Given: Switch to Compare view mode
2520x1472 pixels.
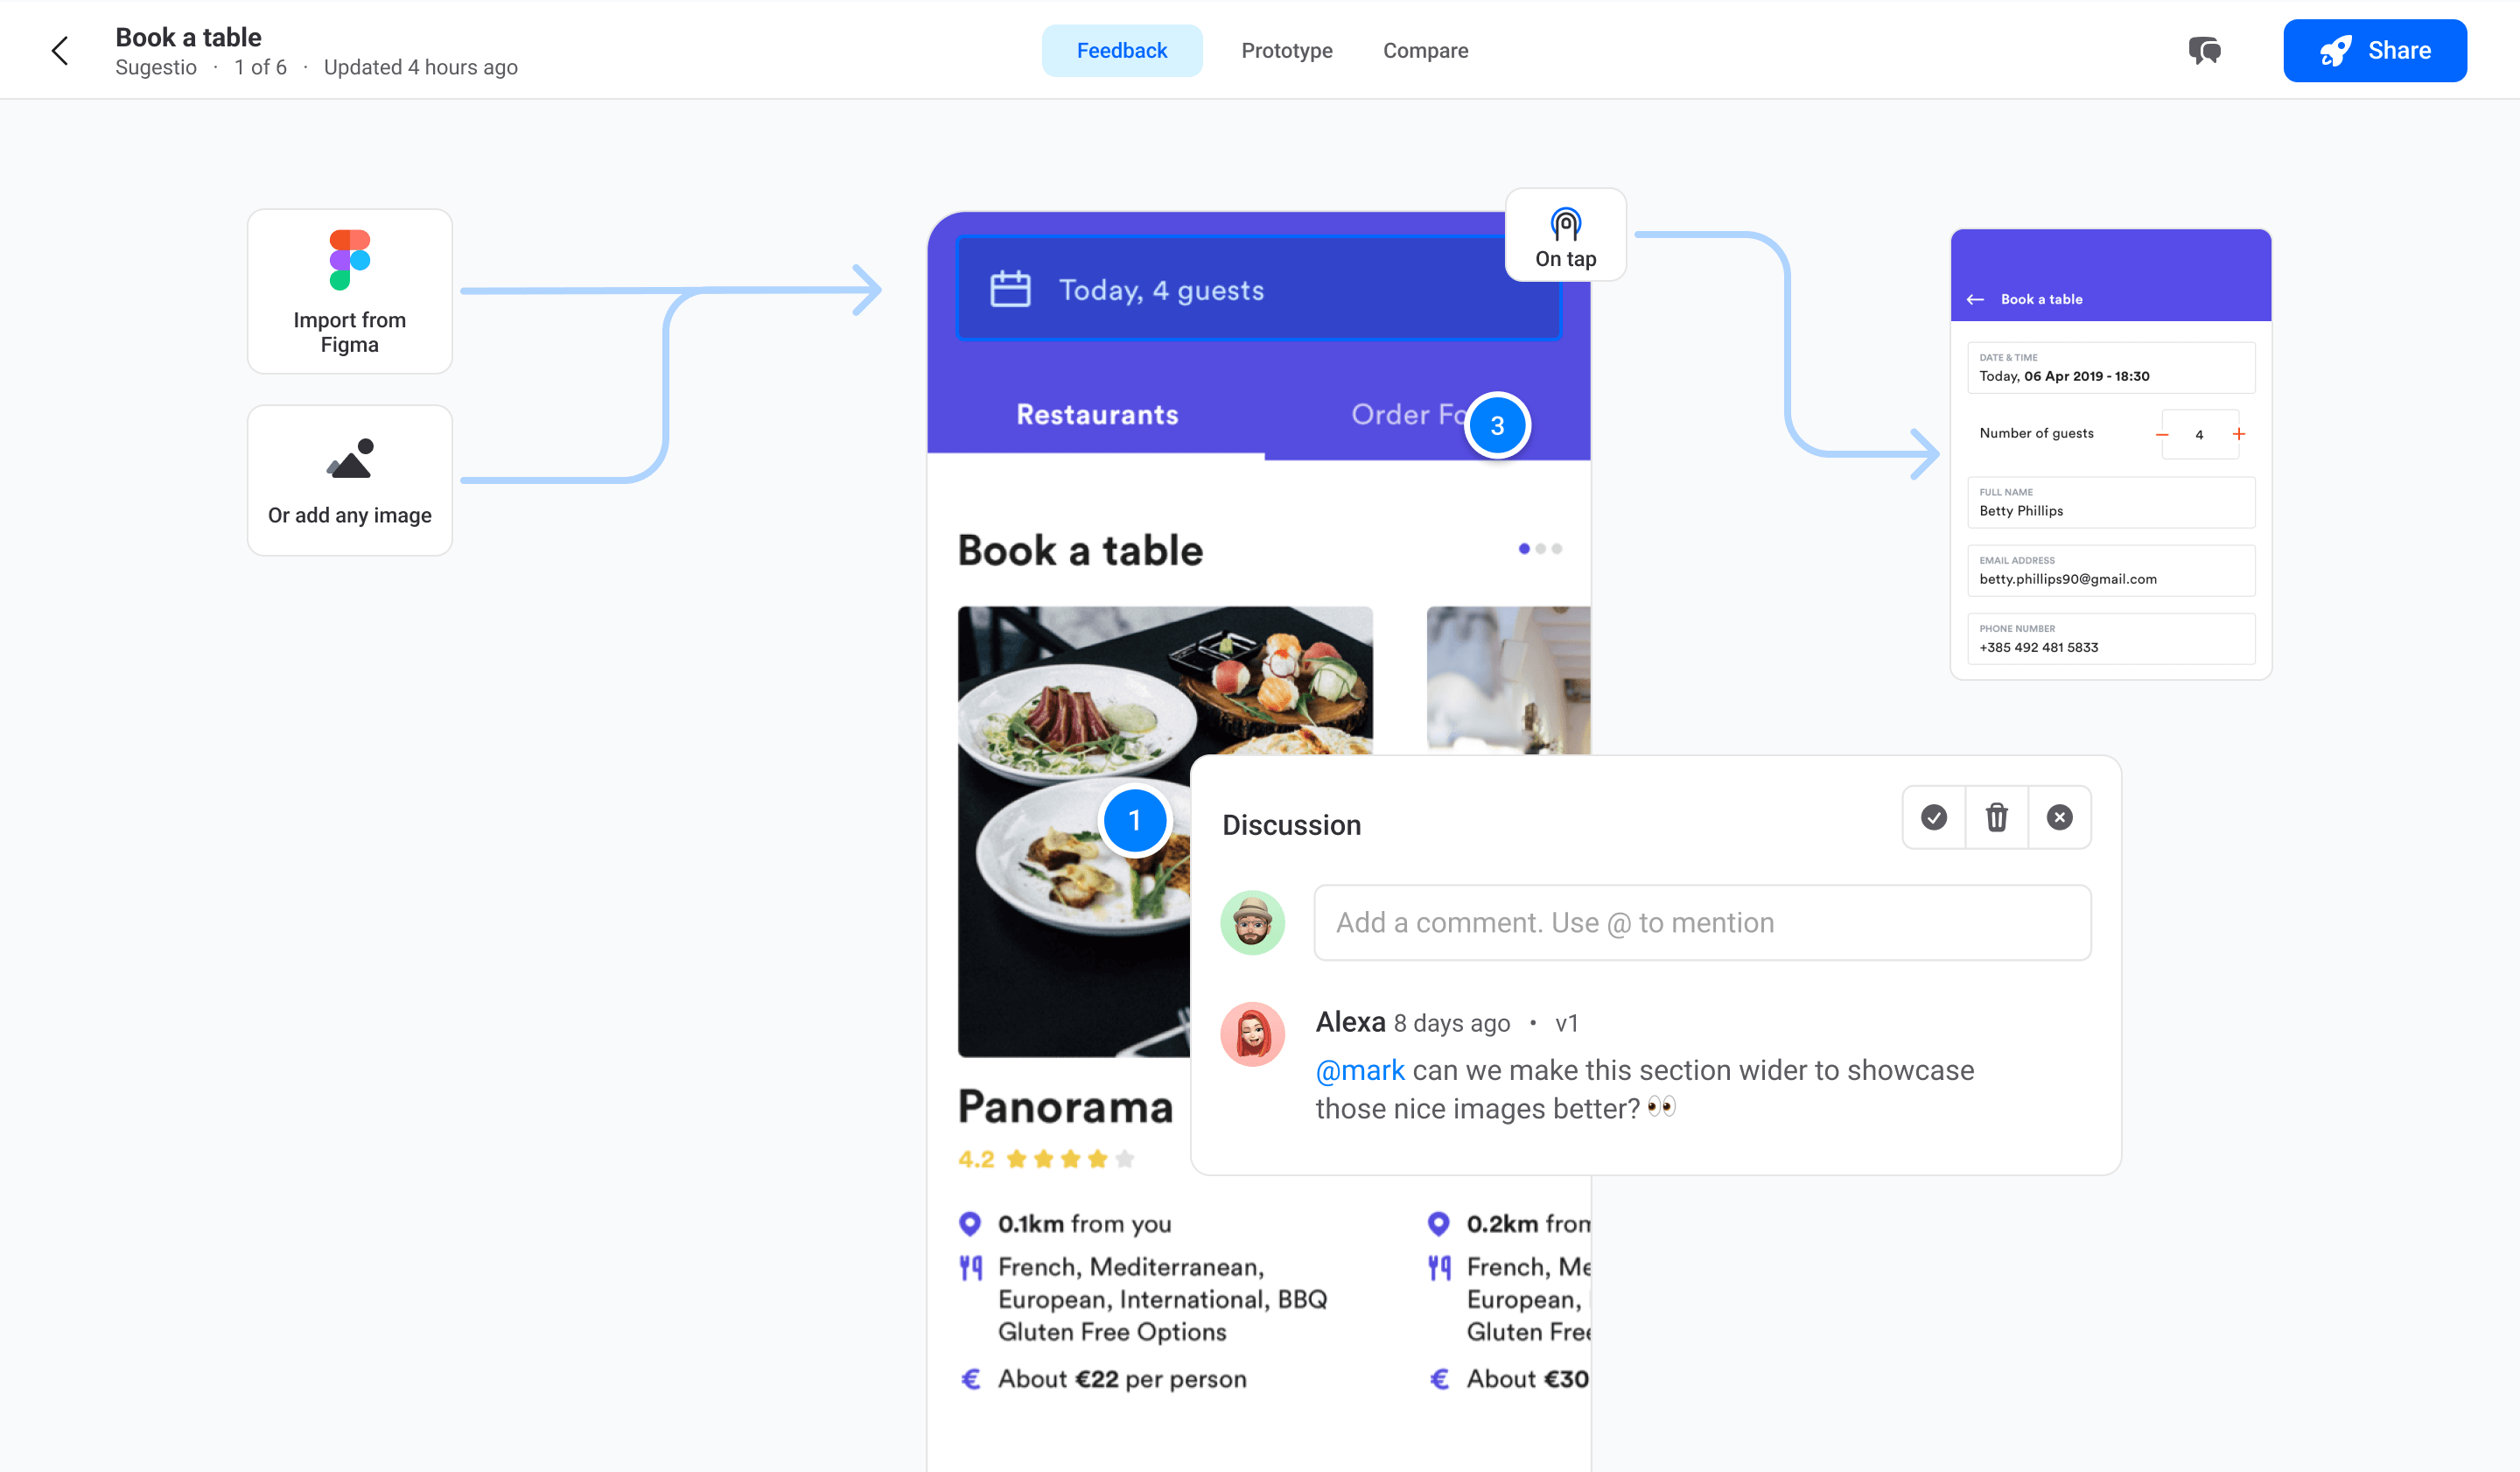Looking at the screenshot, I should point(1427,49).
